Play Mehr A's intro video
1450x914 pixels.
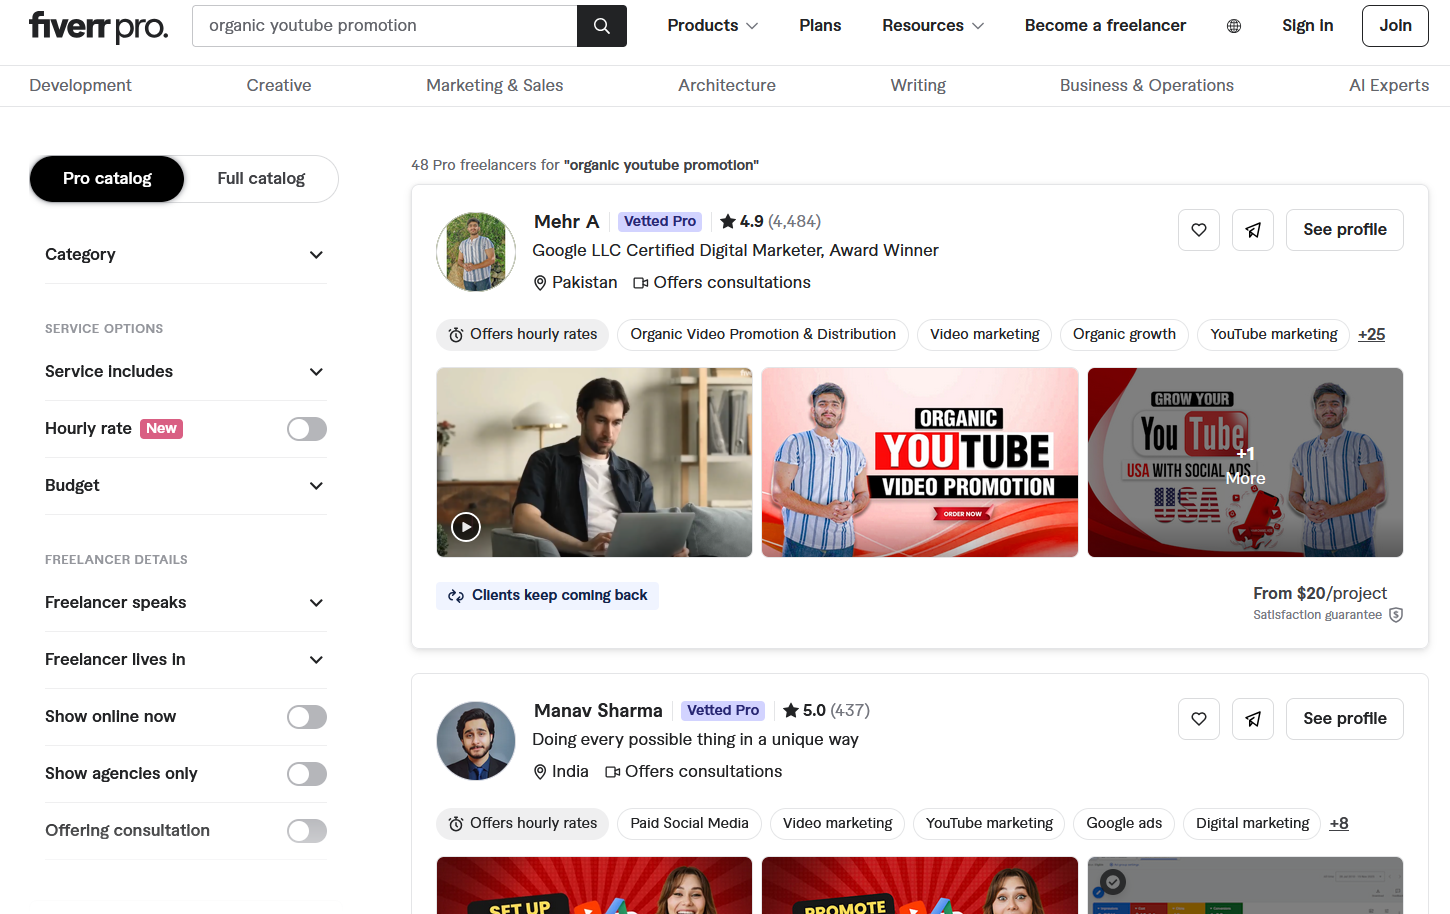click(465, 526)
